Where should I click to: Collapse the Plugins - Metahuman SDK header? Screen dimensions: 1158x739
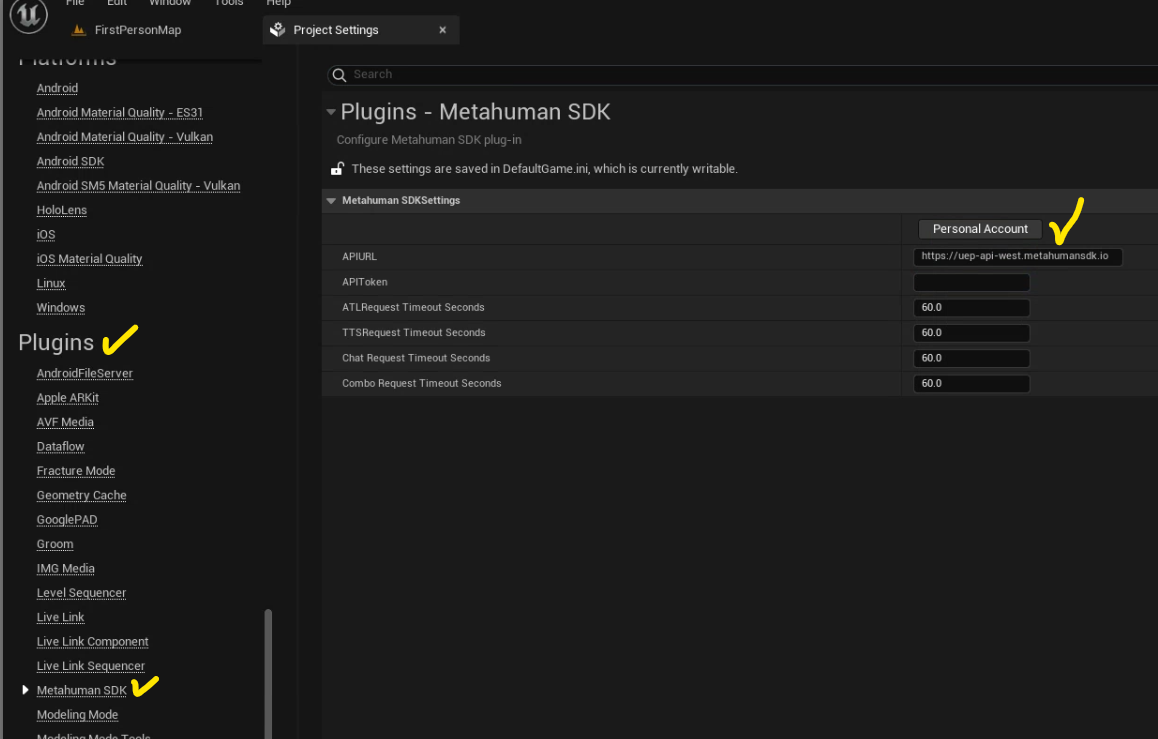point(331,112)
